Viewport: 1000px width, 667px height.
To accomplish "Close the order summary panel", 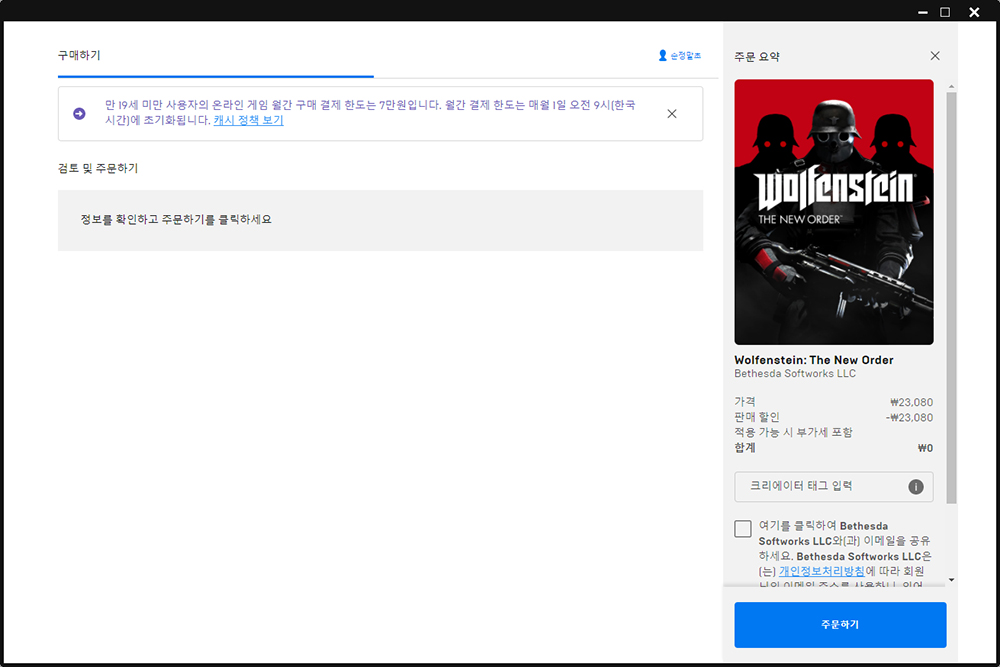I will [935, 56].
